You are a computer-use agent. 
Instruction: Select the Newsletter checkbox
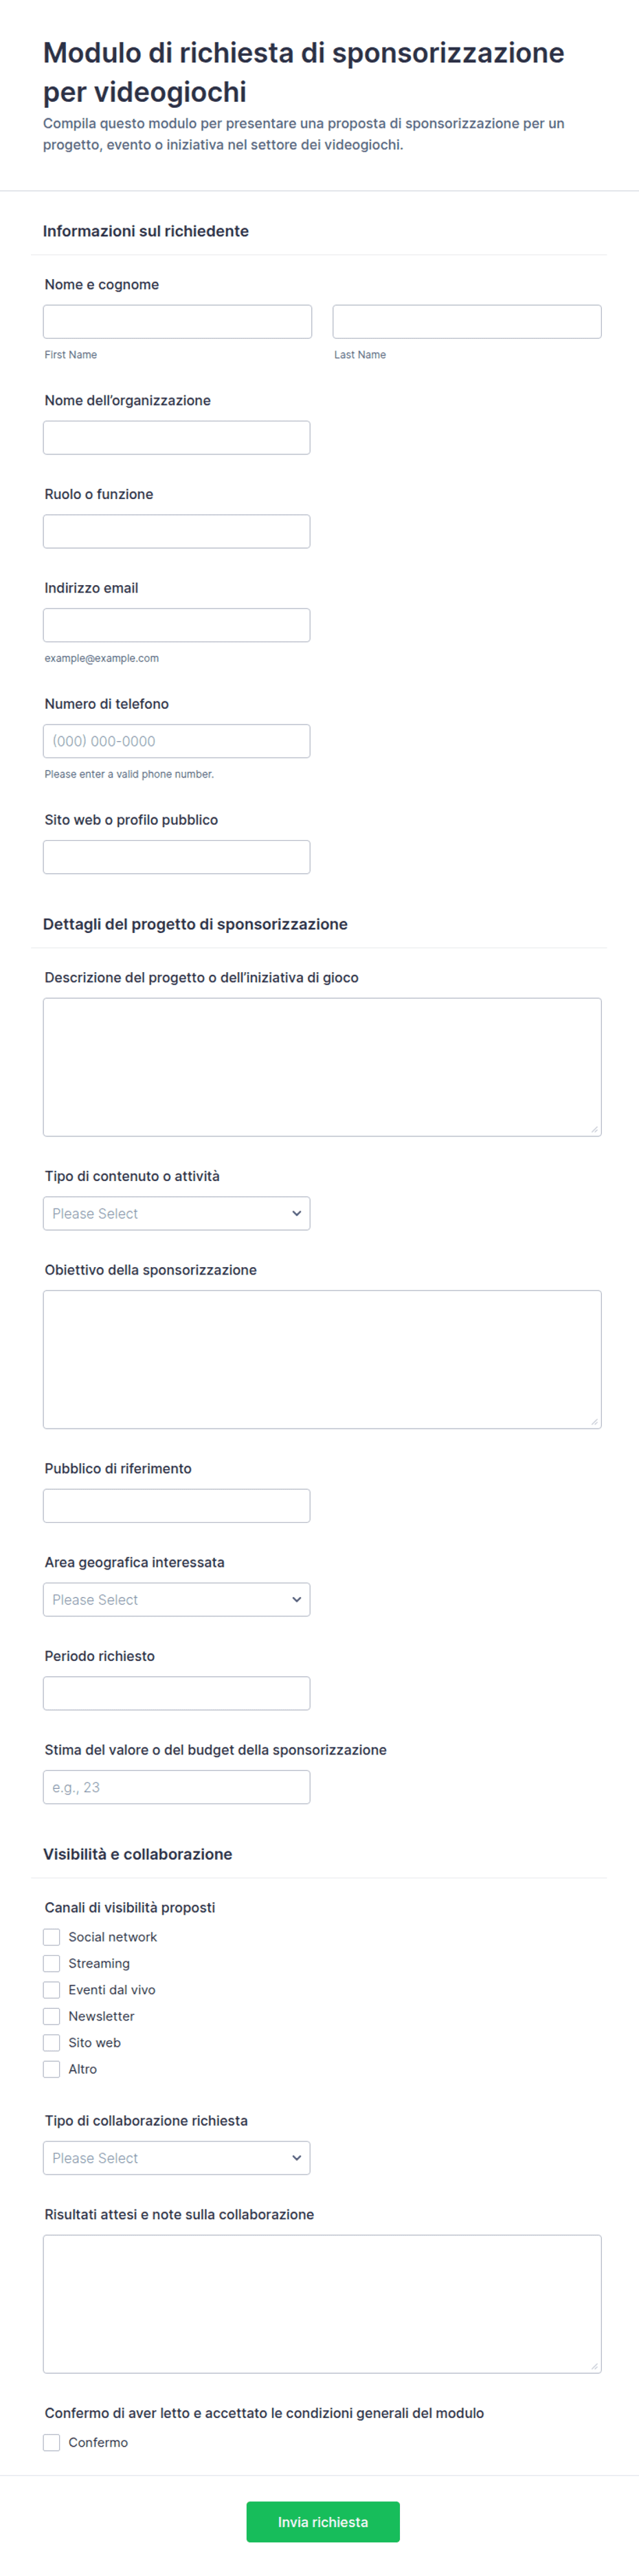(x=52, y=2016)
